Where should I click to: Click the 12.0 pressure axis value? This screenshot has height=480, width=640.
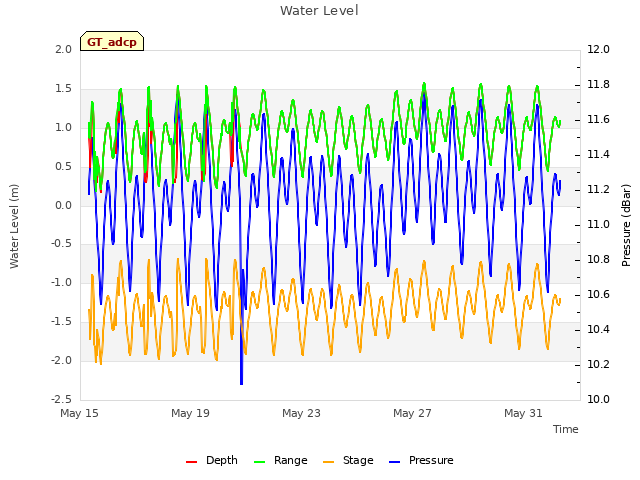(x=598, y=49)
